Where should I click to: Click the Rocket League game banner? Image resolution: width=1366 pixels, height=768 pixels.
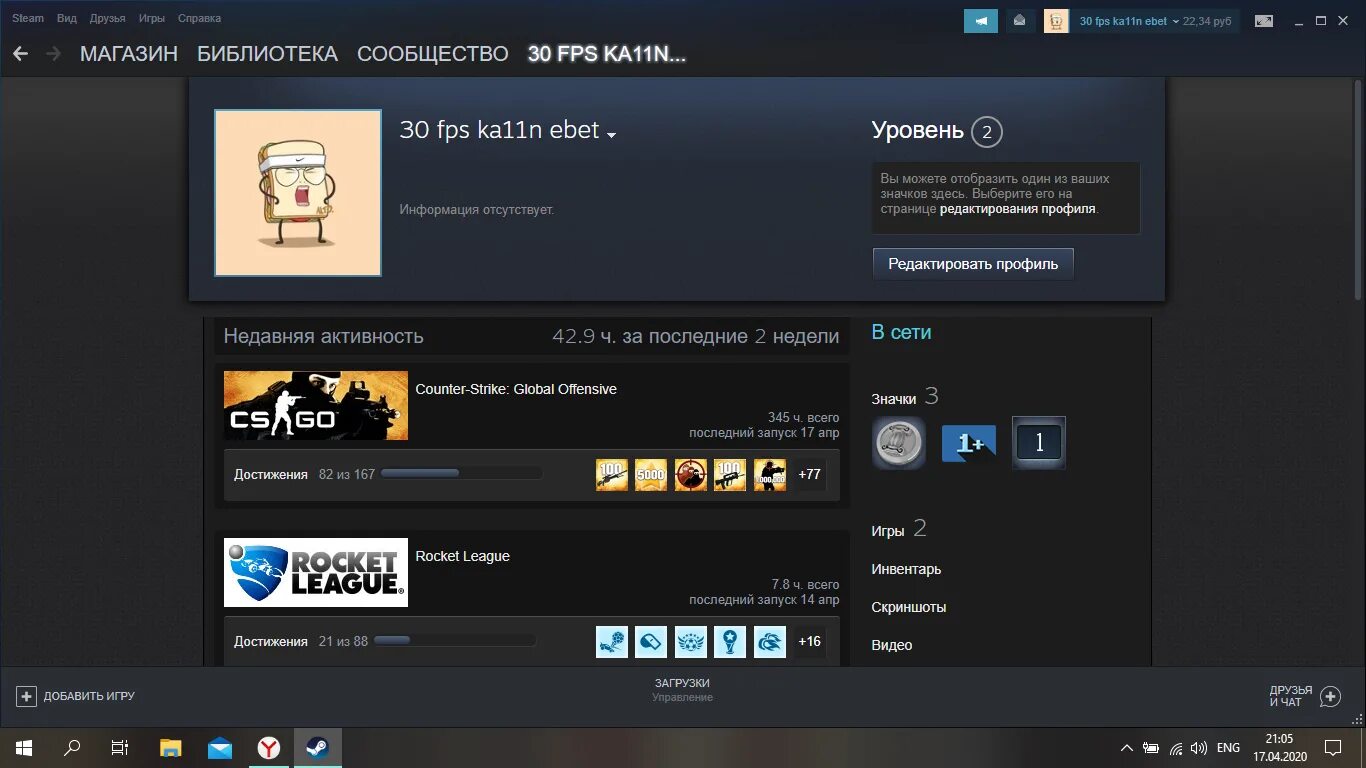316,572
